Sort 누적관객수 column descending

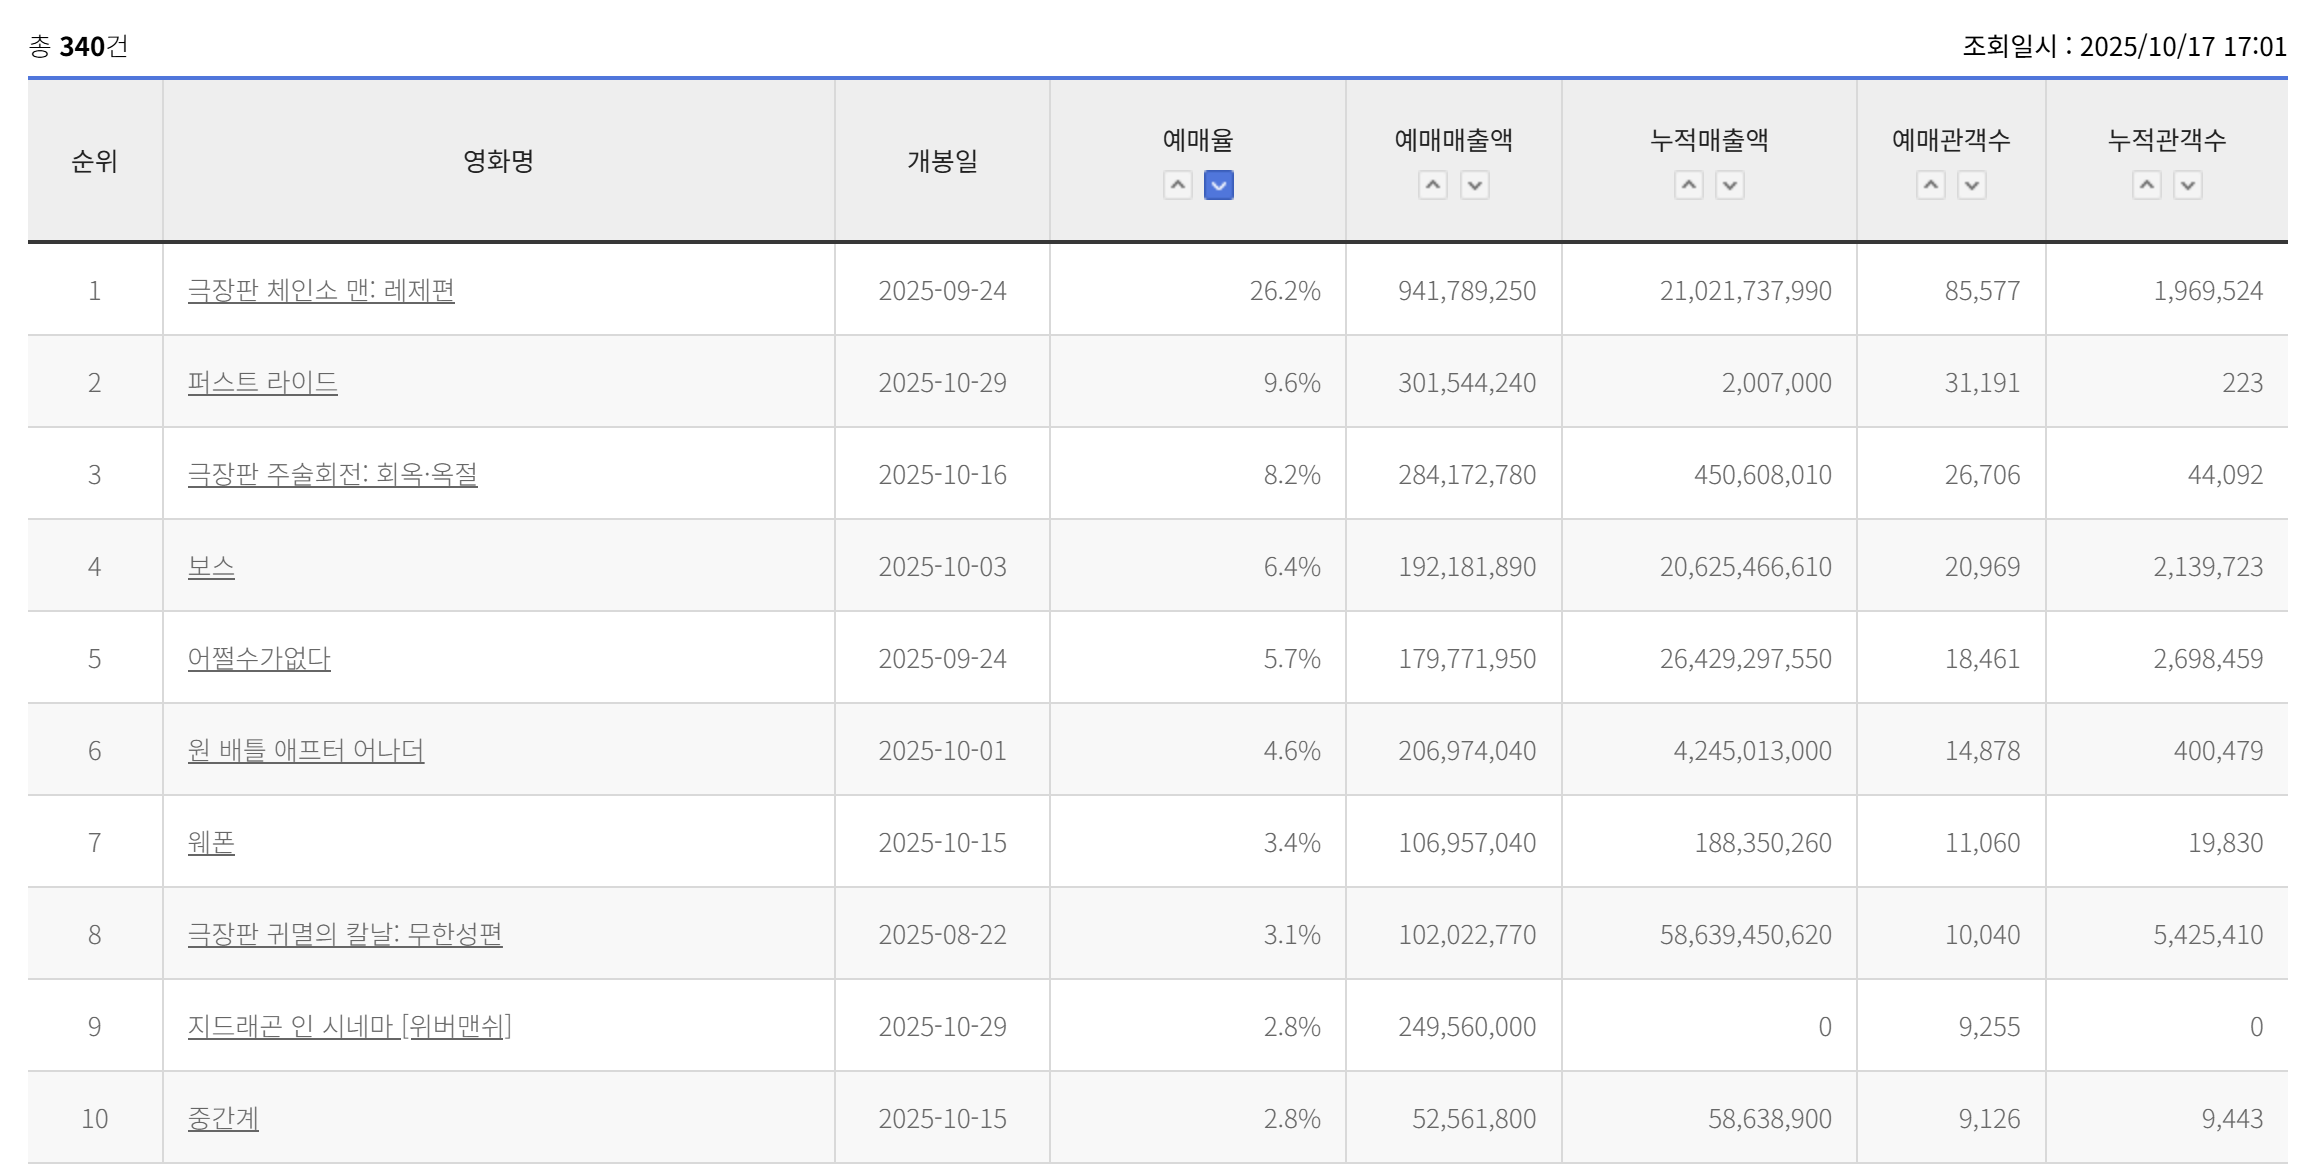2187,185
